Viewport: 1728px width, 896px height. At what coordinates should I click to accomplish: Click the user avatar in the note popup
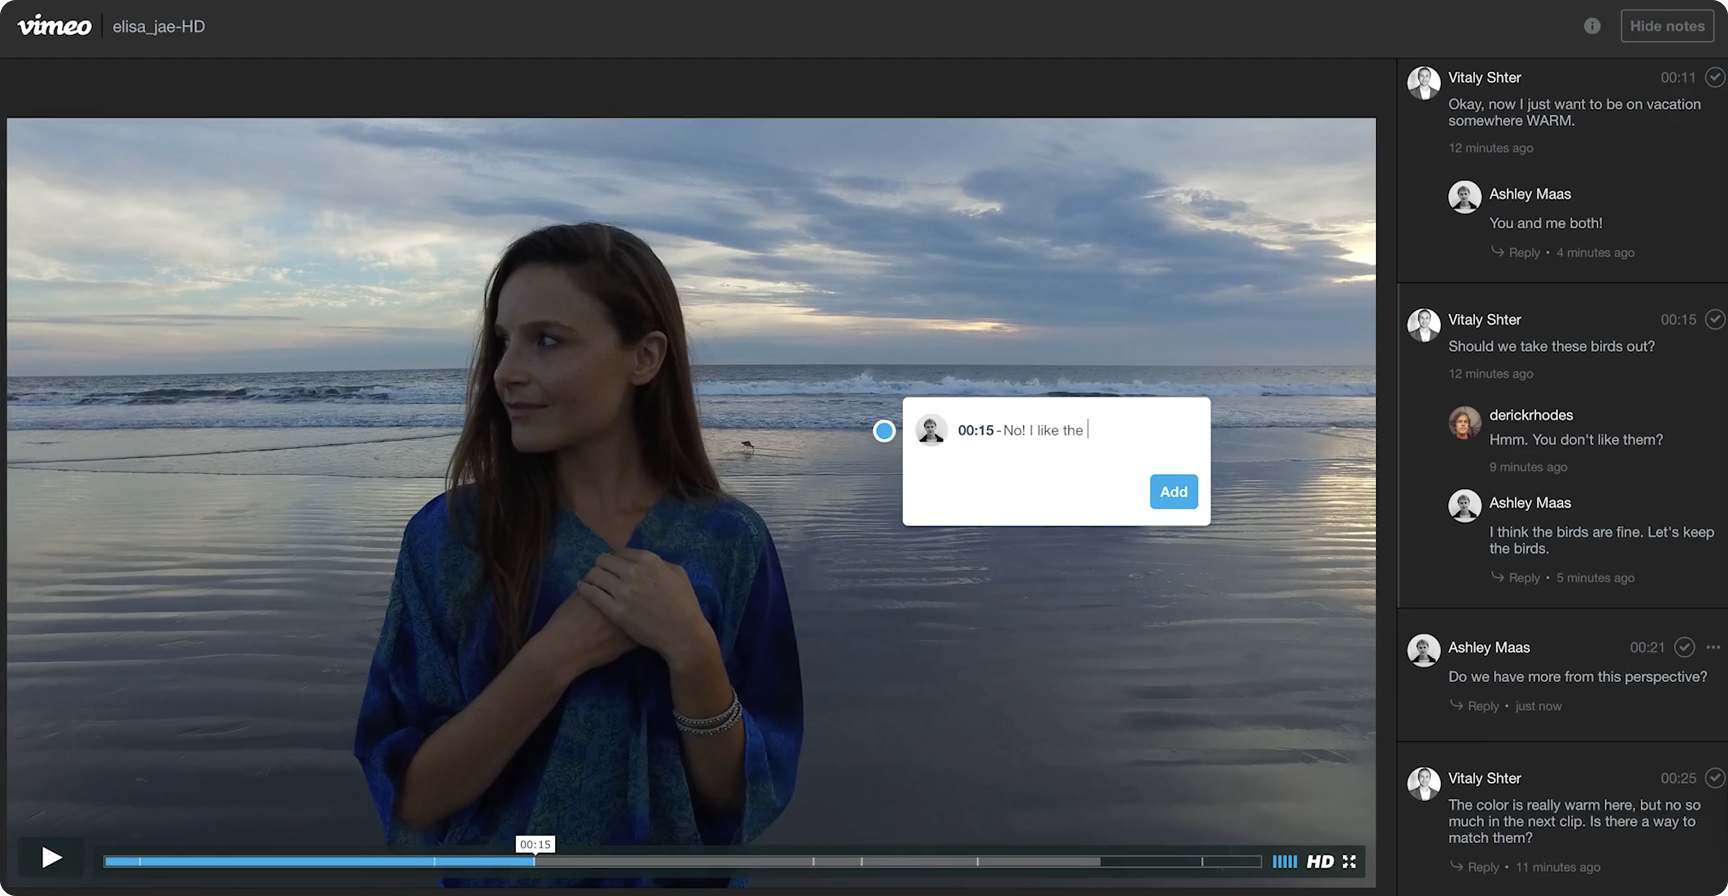[x=931, y=430]
